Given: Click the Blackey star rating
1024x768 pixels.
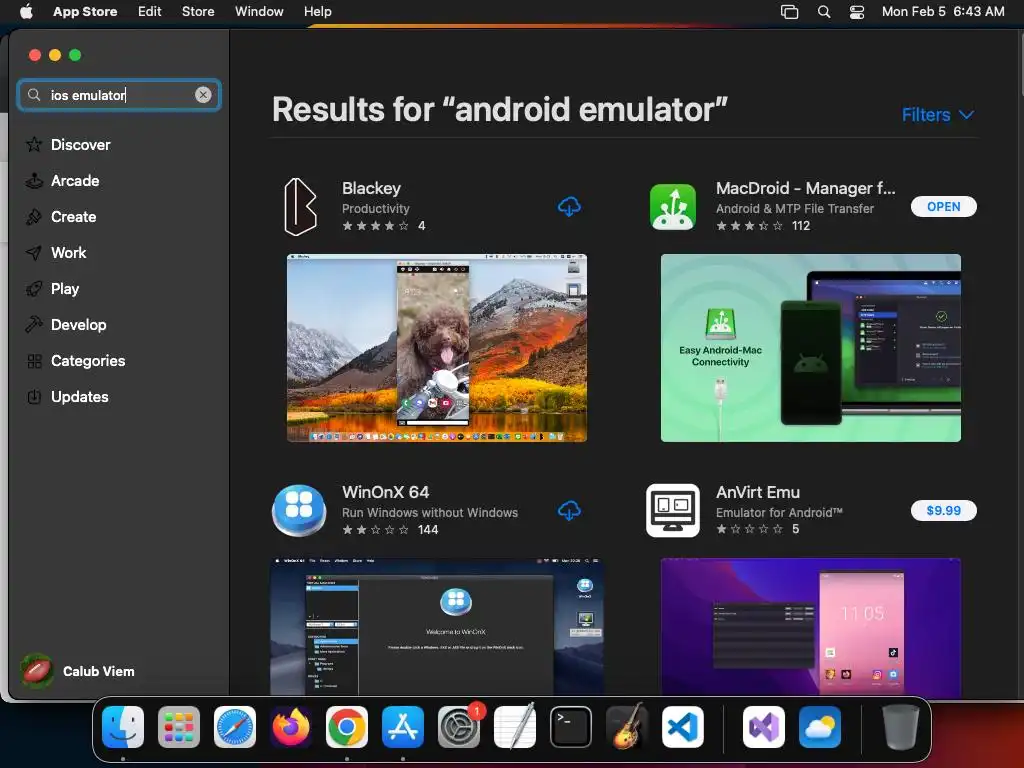Looking at the screenshot, I should [376, 226].
